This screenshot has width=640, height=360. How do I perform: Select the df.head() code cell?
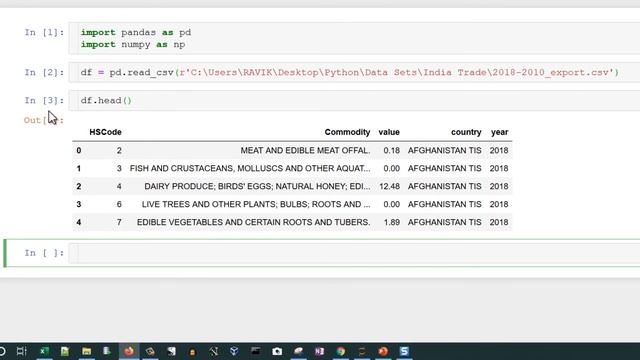tap(355, 100)
